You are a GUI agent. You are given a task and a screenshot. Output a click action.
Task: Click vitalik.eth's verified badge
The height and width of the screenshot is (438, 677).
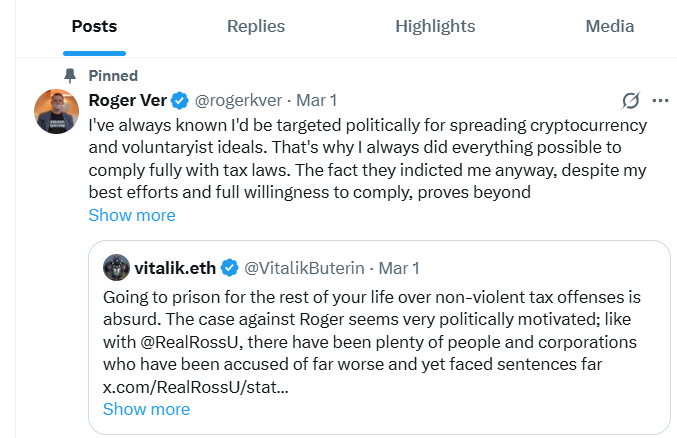coord(229,267)
